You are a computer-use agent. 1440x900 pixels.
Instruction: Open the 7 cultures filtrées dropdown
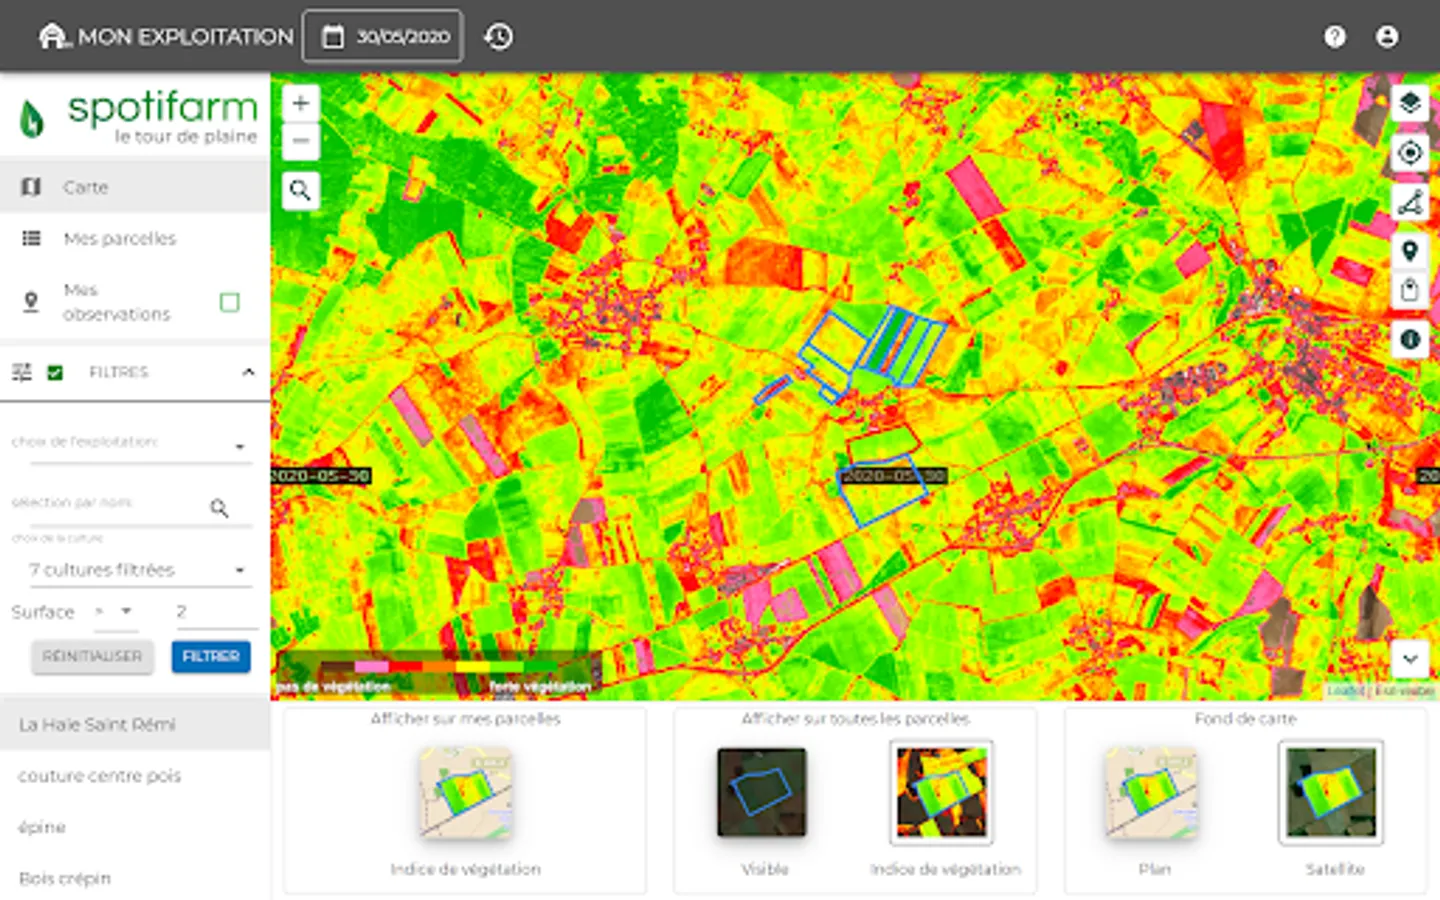[139, 570]
